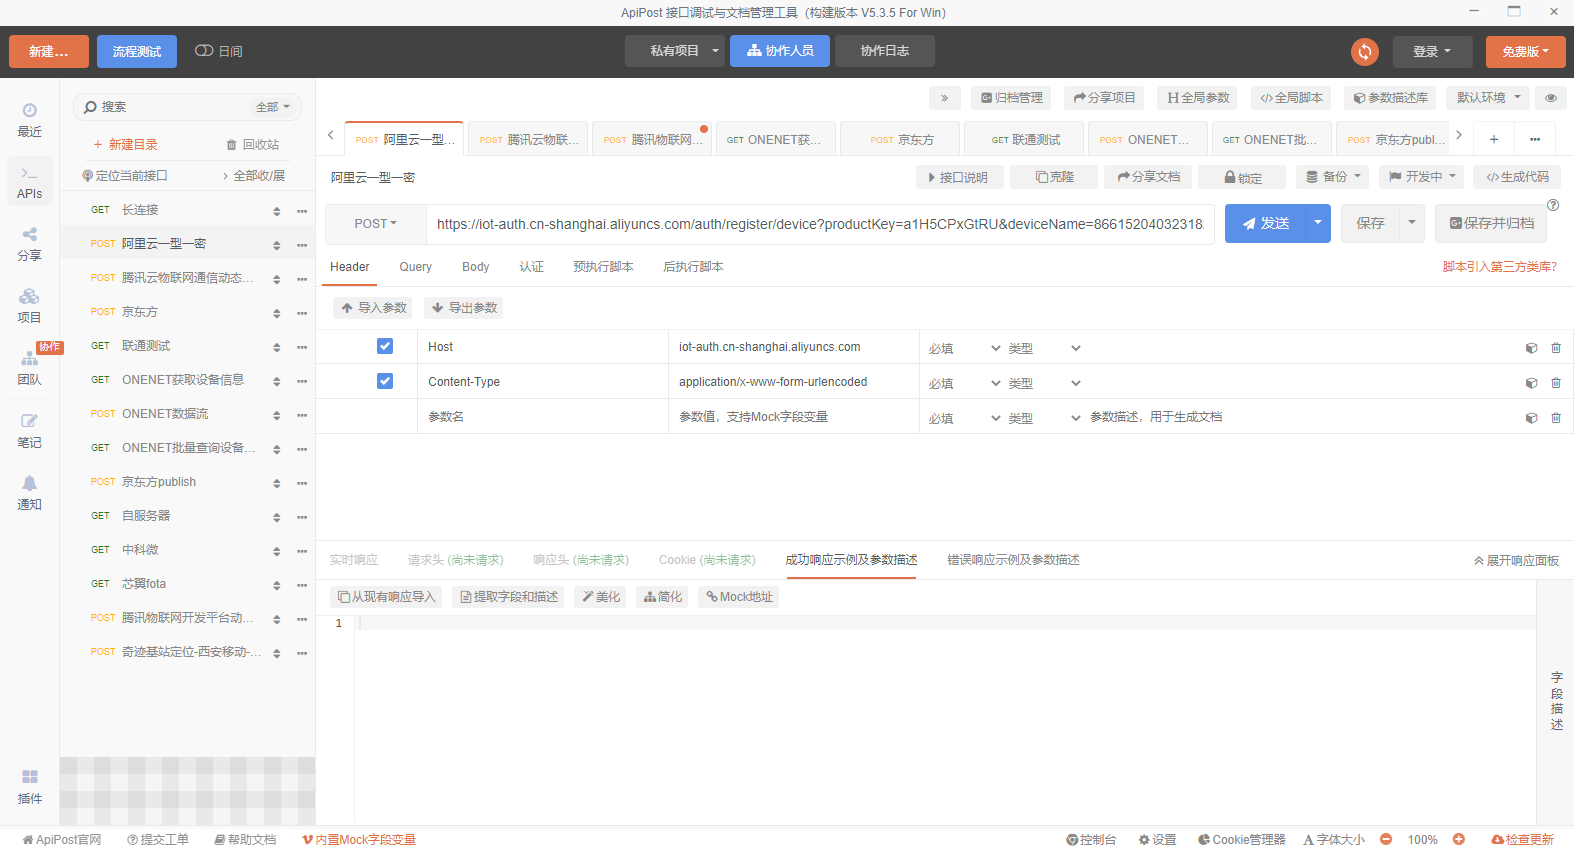The width and height of the screenshot is (1574, 861).
Task: Click the 美化 beautify button
Action: point(600,597)
